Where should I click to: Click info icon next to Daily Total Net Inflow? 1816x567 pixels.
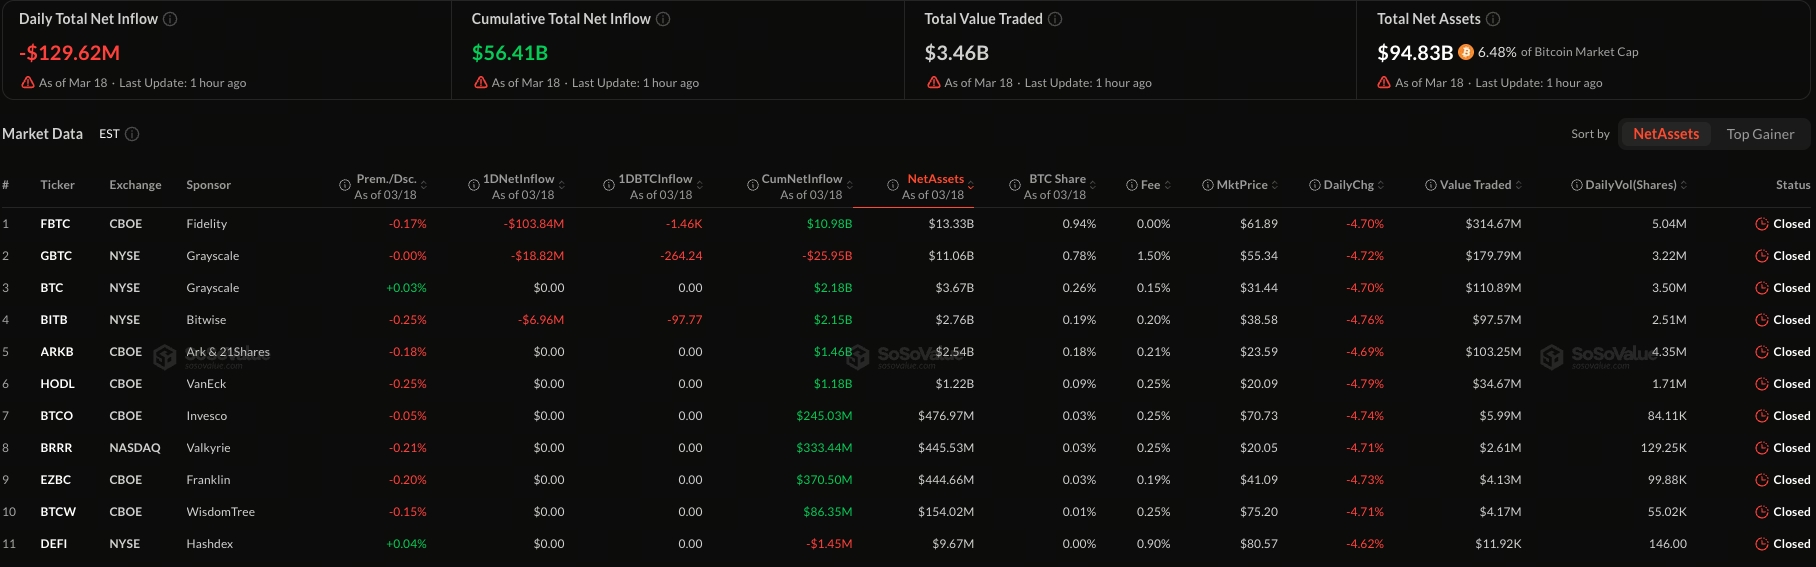[170, 19]
